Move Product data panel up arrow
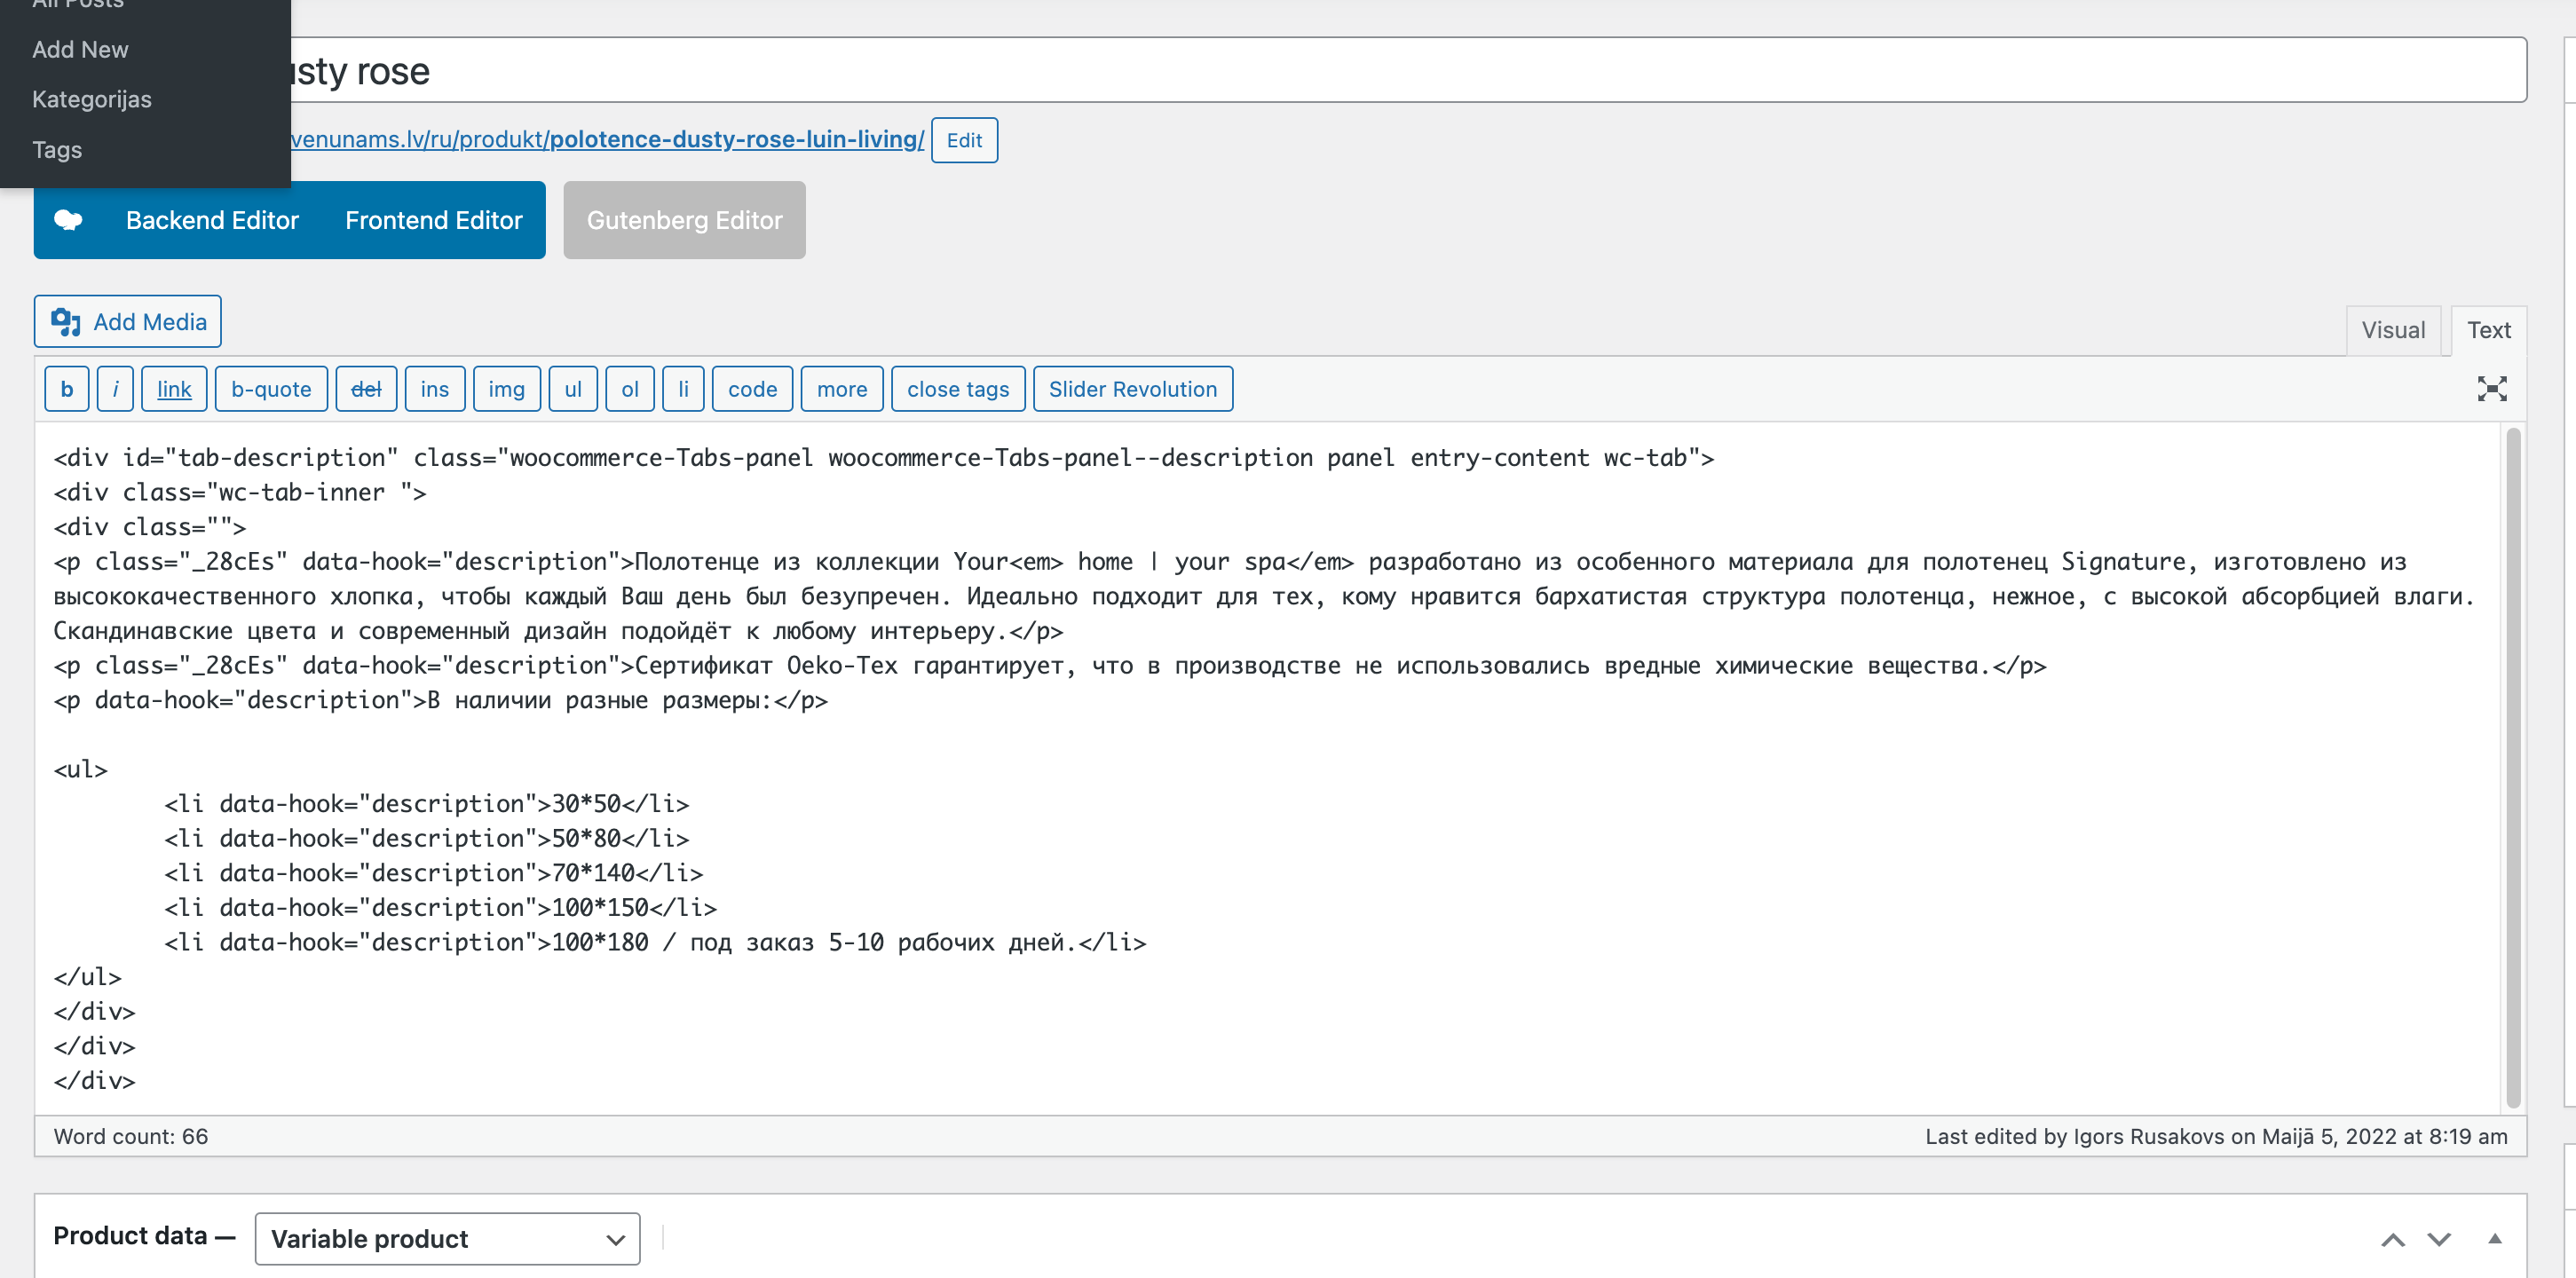2576x1278 pixels. tap(2392, 1240)
